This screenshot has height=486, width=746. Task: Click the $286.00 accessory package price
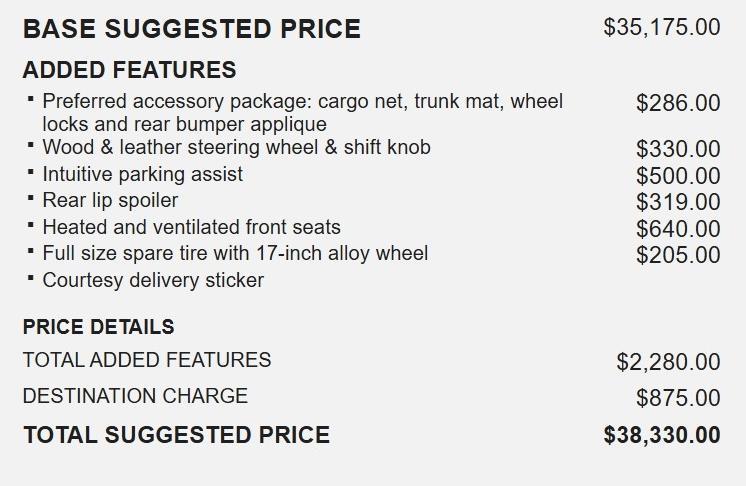coord(677,102)
